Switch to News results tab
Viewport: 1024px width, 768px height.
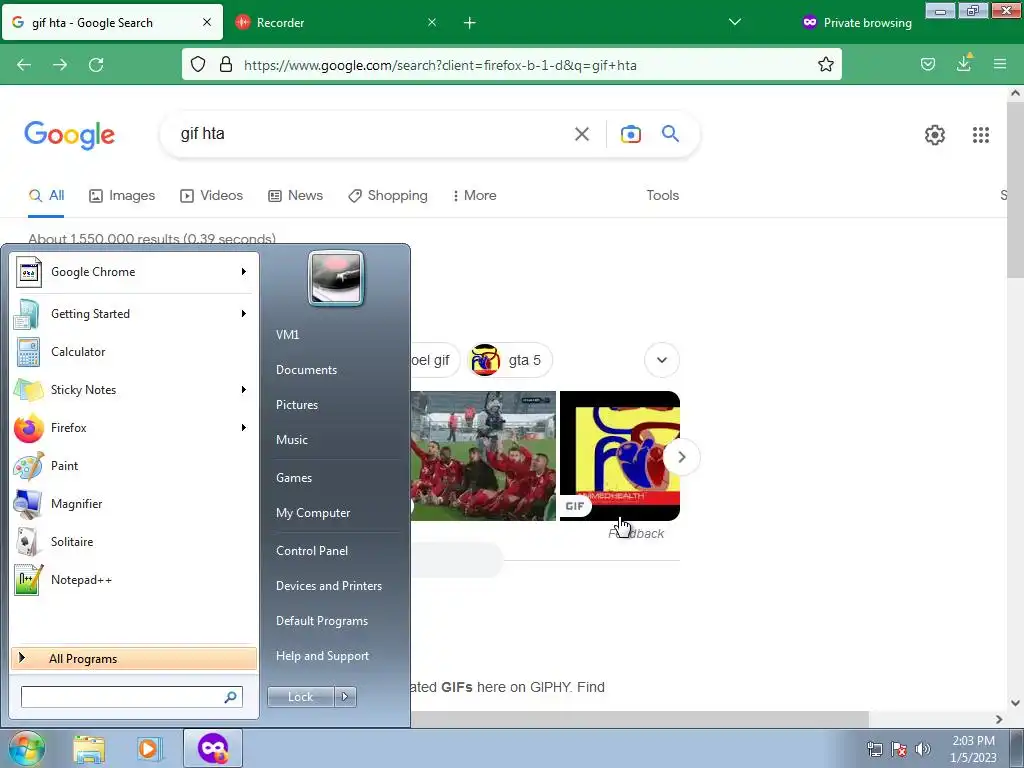point(296,195)
